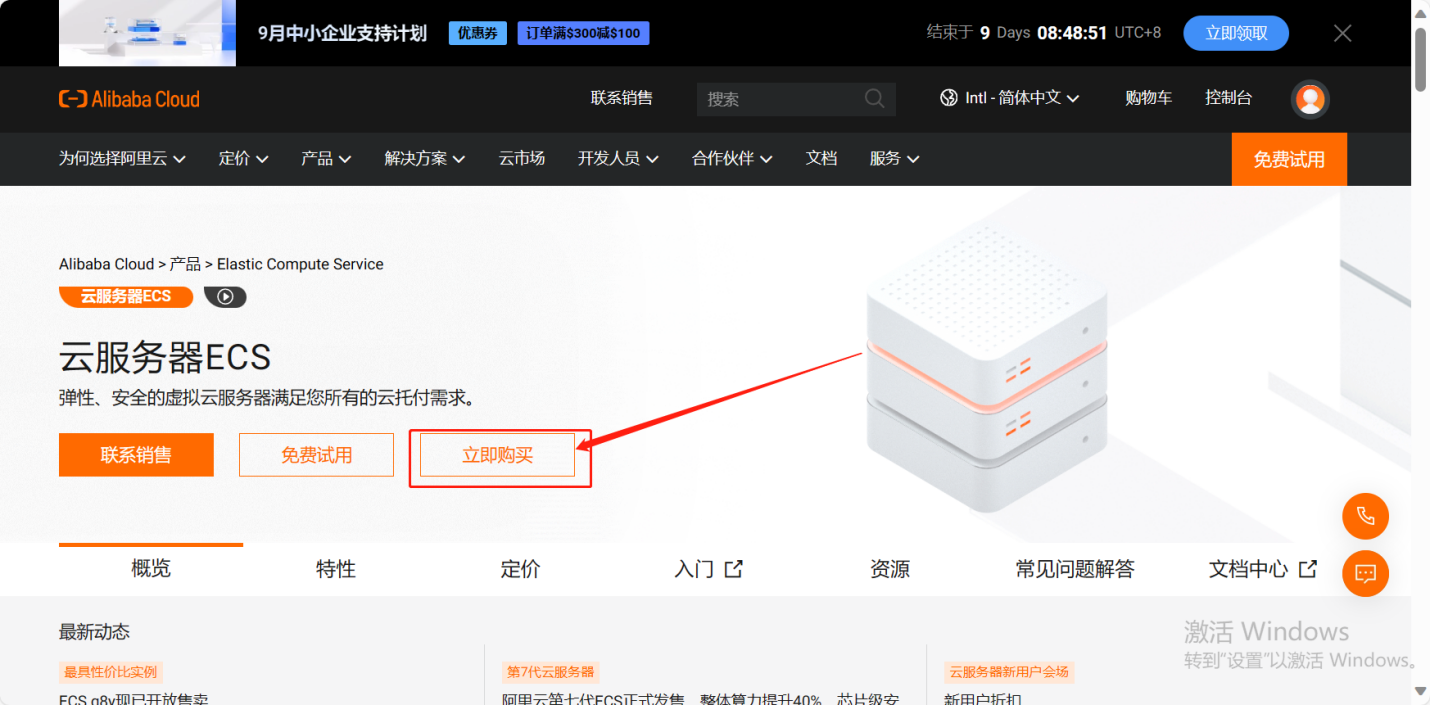This screenshot has height=705, width=1430.
Task: Open the user avatar menu
Action: [1310, 99]
